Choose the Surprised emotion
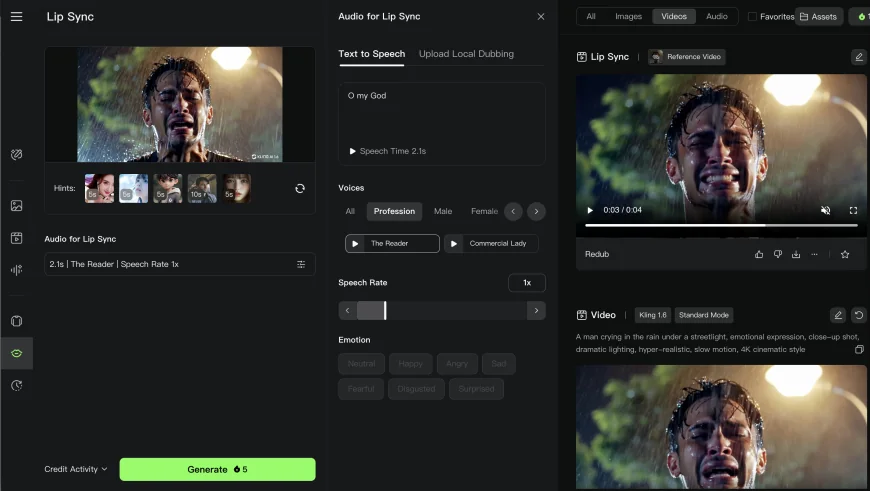 point(477,389)
